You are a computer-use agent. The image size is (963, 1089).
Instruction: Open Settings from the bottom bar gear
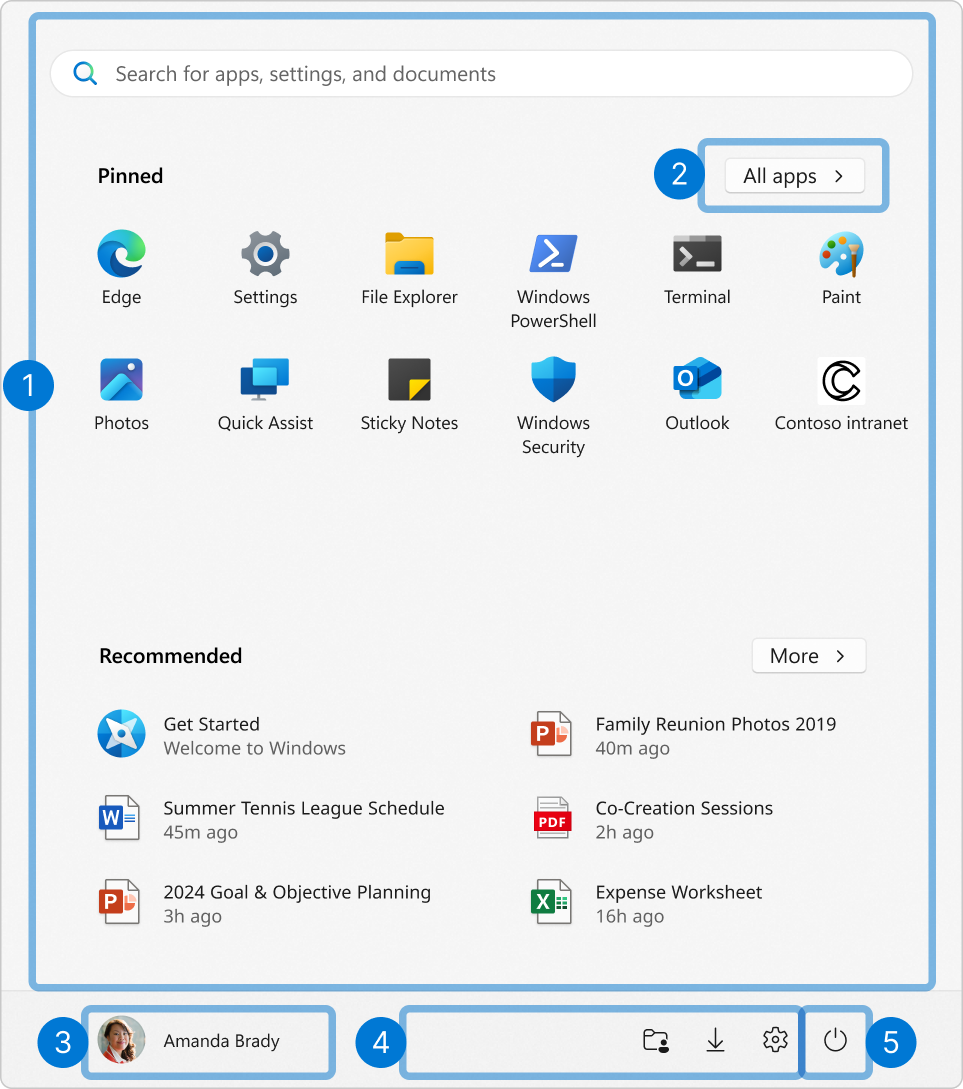coord(775,1040)
